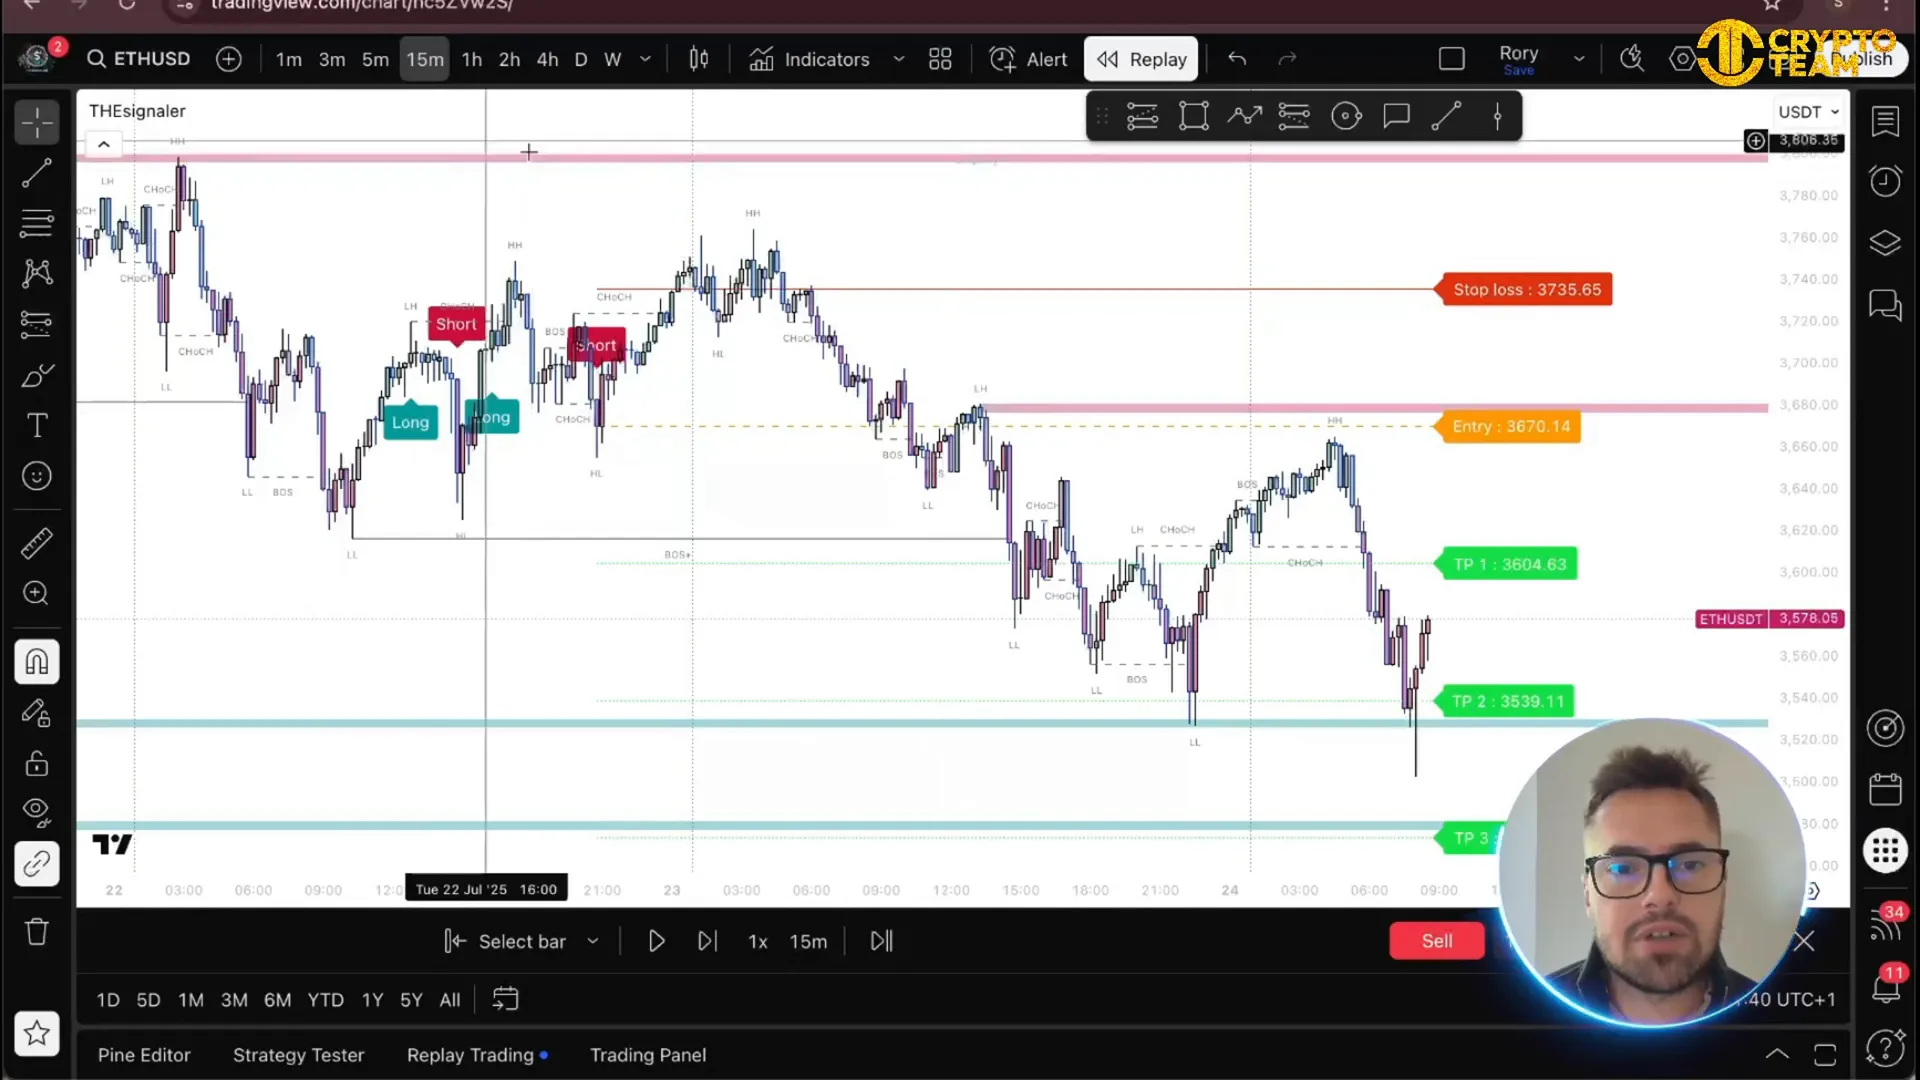Expand the Rory layout dropdown arrow

point(1579,59)
